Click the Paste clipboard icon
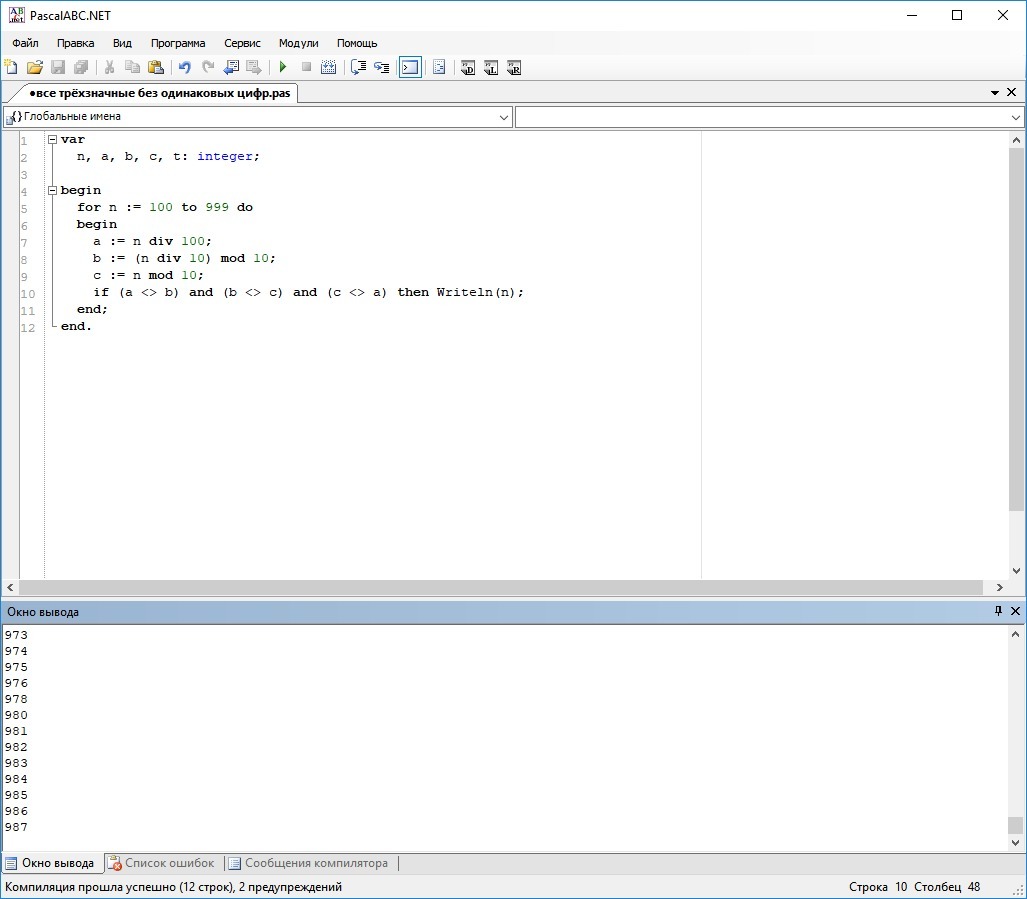The height and width of the screenshot is (899, 1027). [x=156, y=67]
